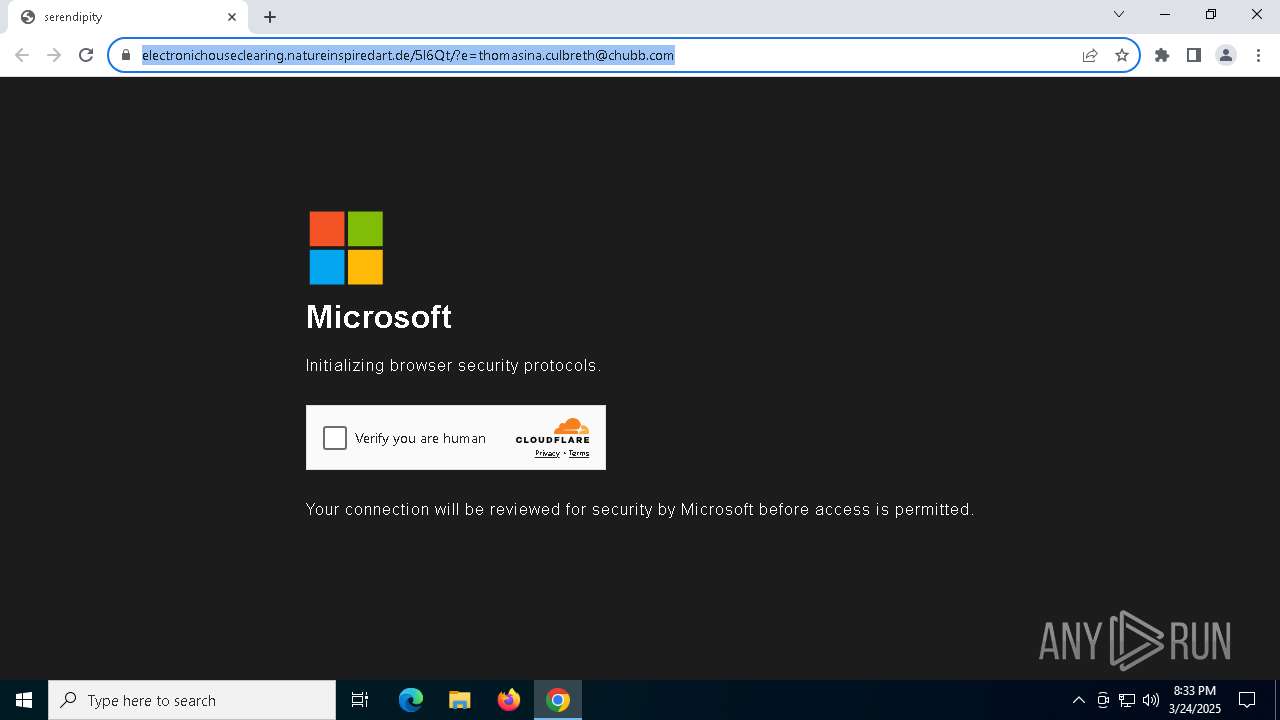Open the Chrome profile avatar

(x=1226, y=55)
